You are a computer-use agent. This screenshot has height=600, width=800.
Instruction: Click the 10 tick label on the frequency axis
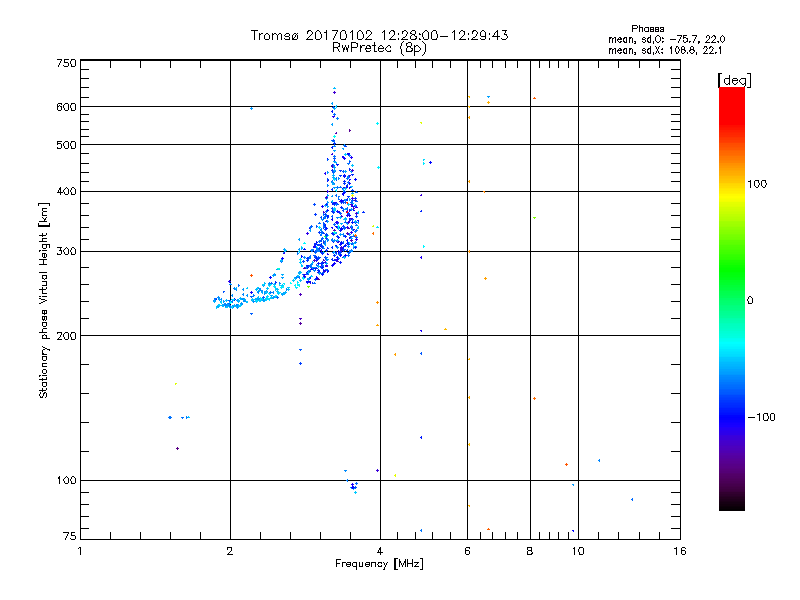coord(578,551)
